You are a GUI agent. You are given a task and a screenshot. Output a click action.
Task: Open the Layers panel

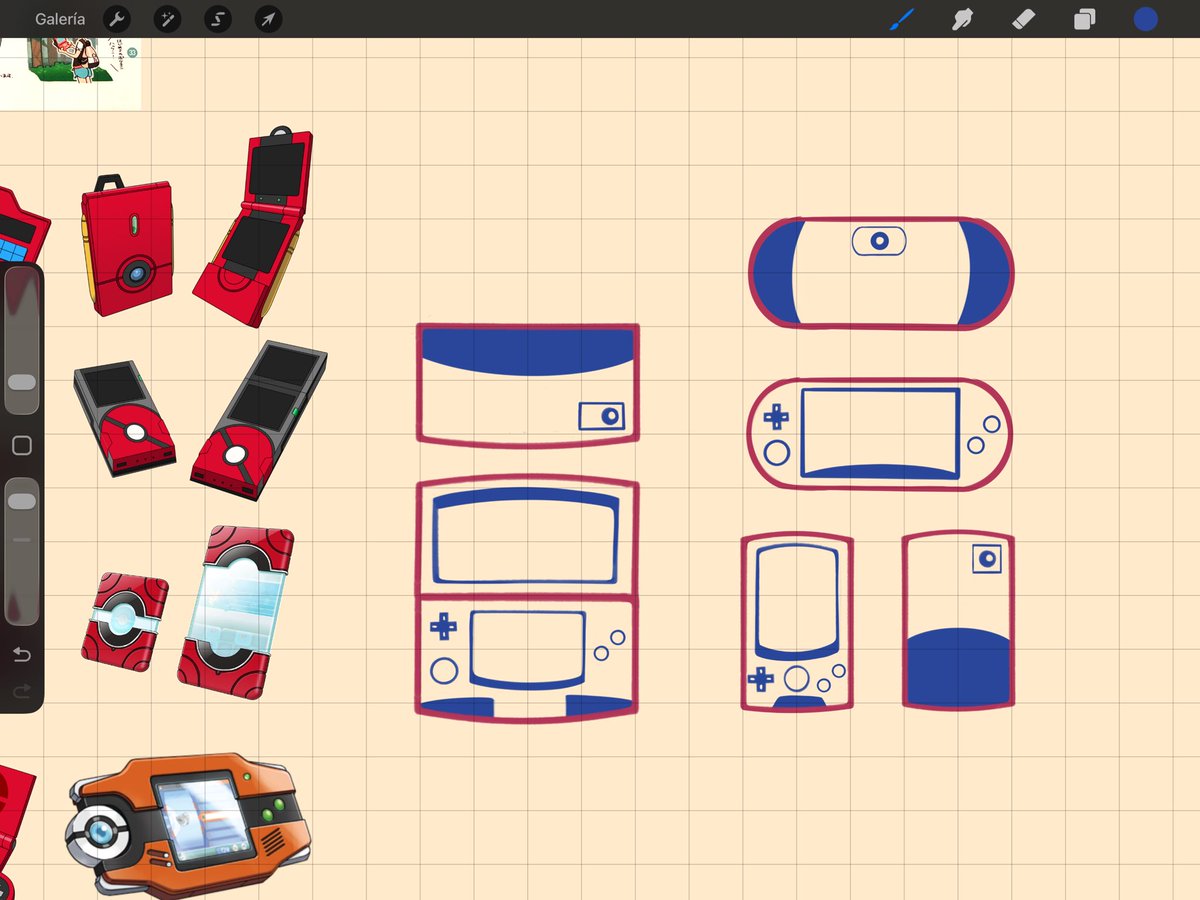tap(1085, 19)
